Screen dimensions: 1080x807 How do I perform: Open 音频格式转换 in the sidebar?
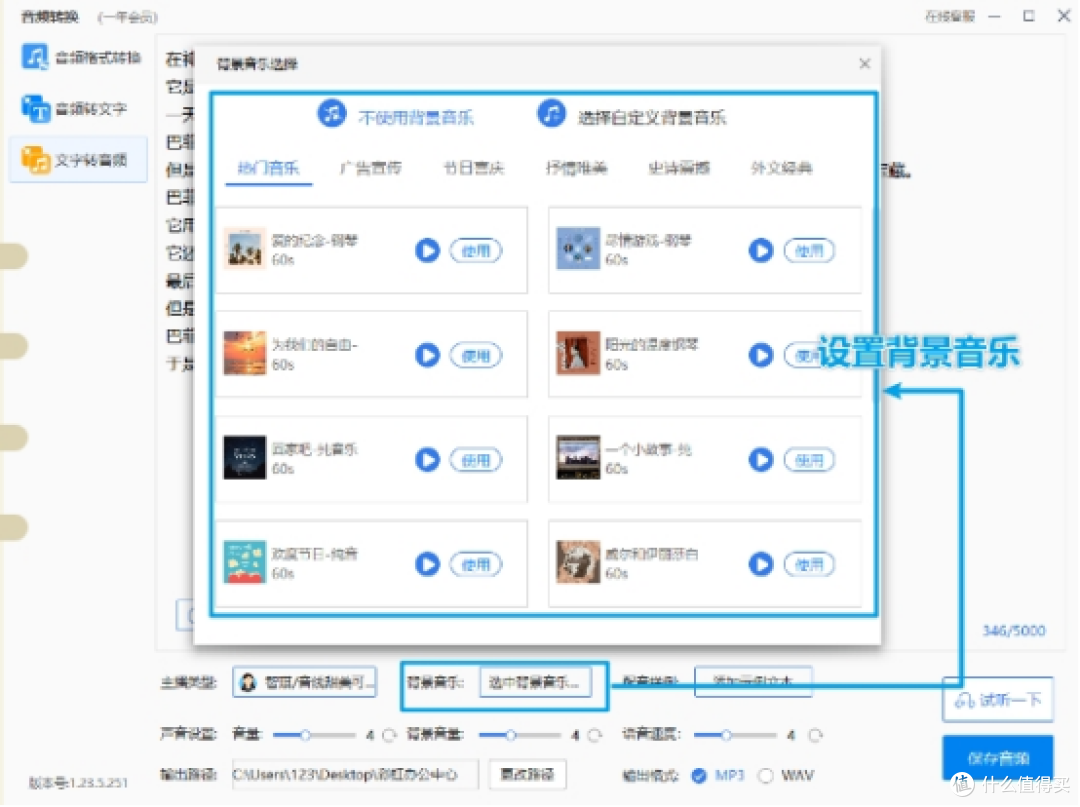pos(81,57)
